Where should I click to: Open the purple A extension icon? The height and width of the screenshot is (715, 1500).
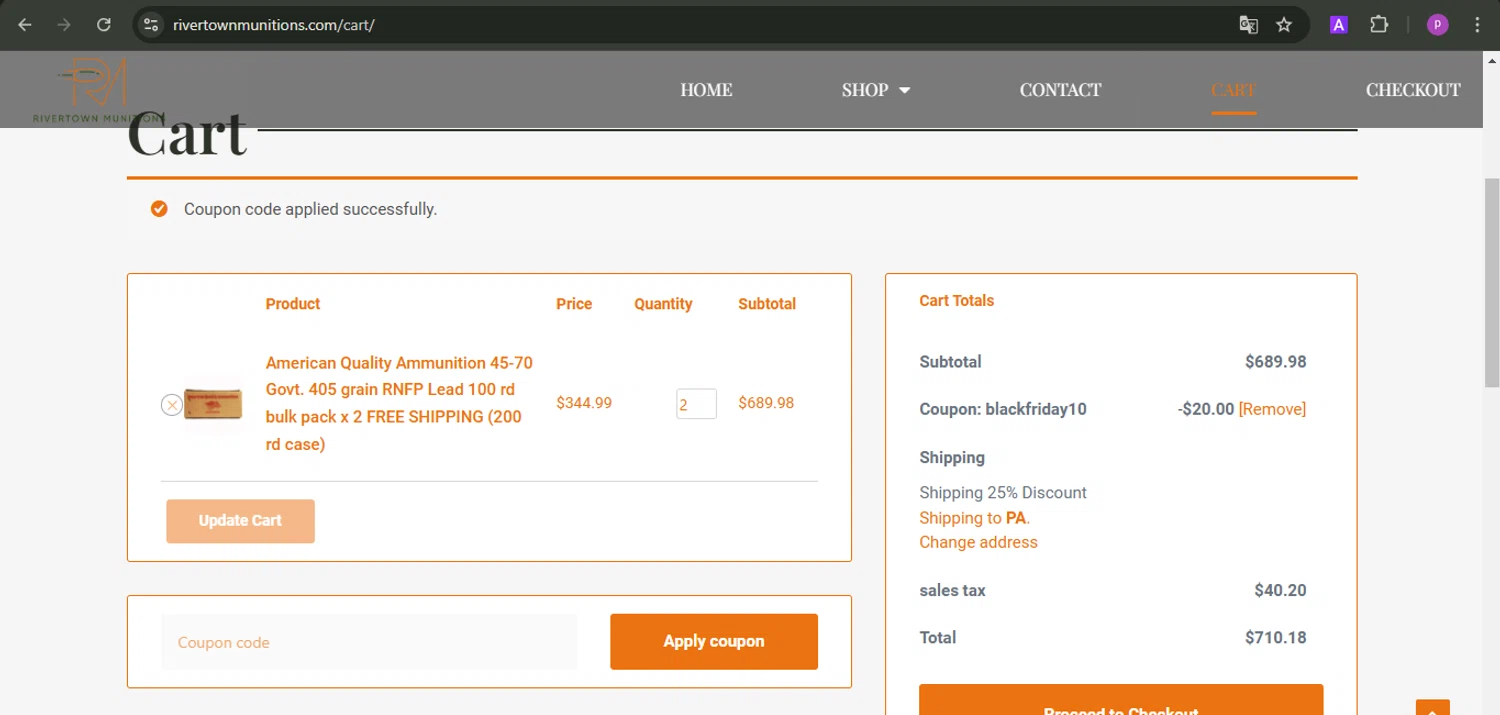coord(1338,25)
